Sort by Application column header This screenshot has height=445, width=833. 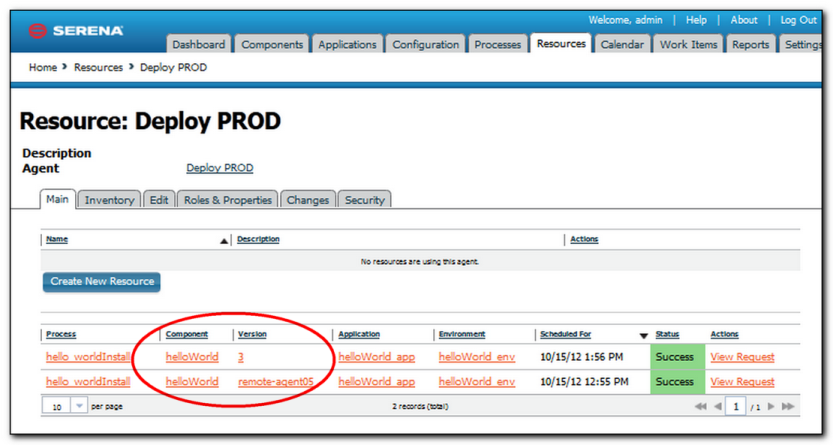pos(359,335)
